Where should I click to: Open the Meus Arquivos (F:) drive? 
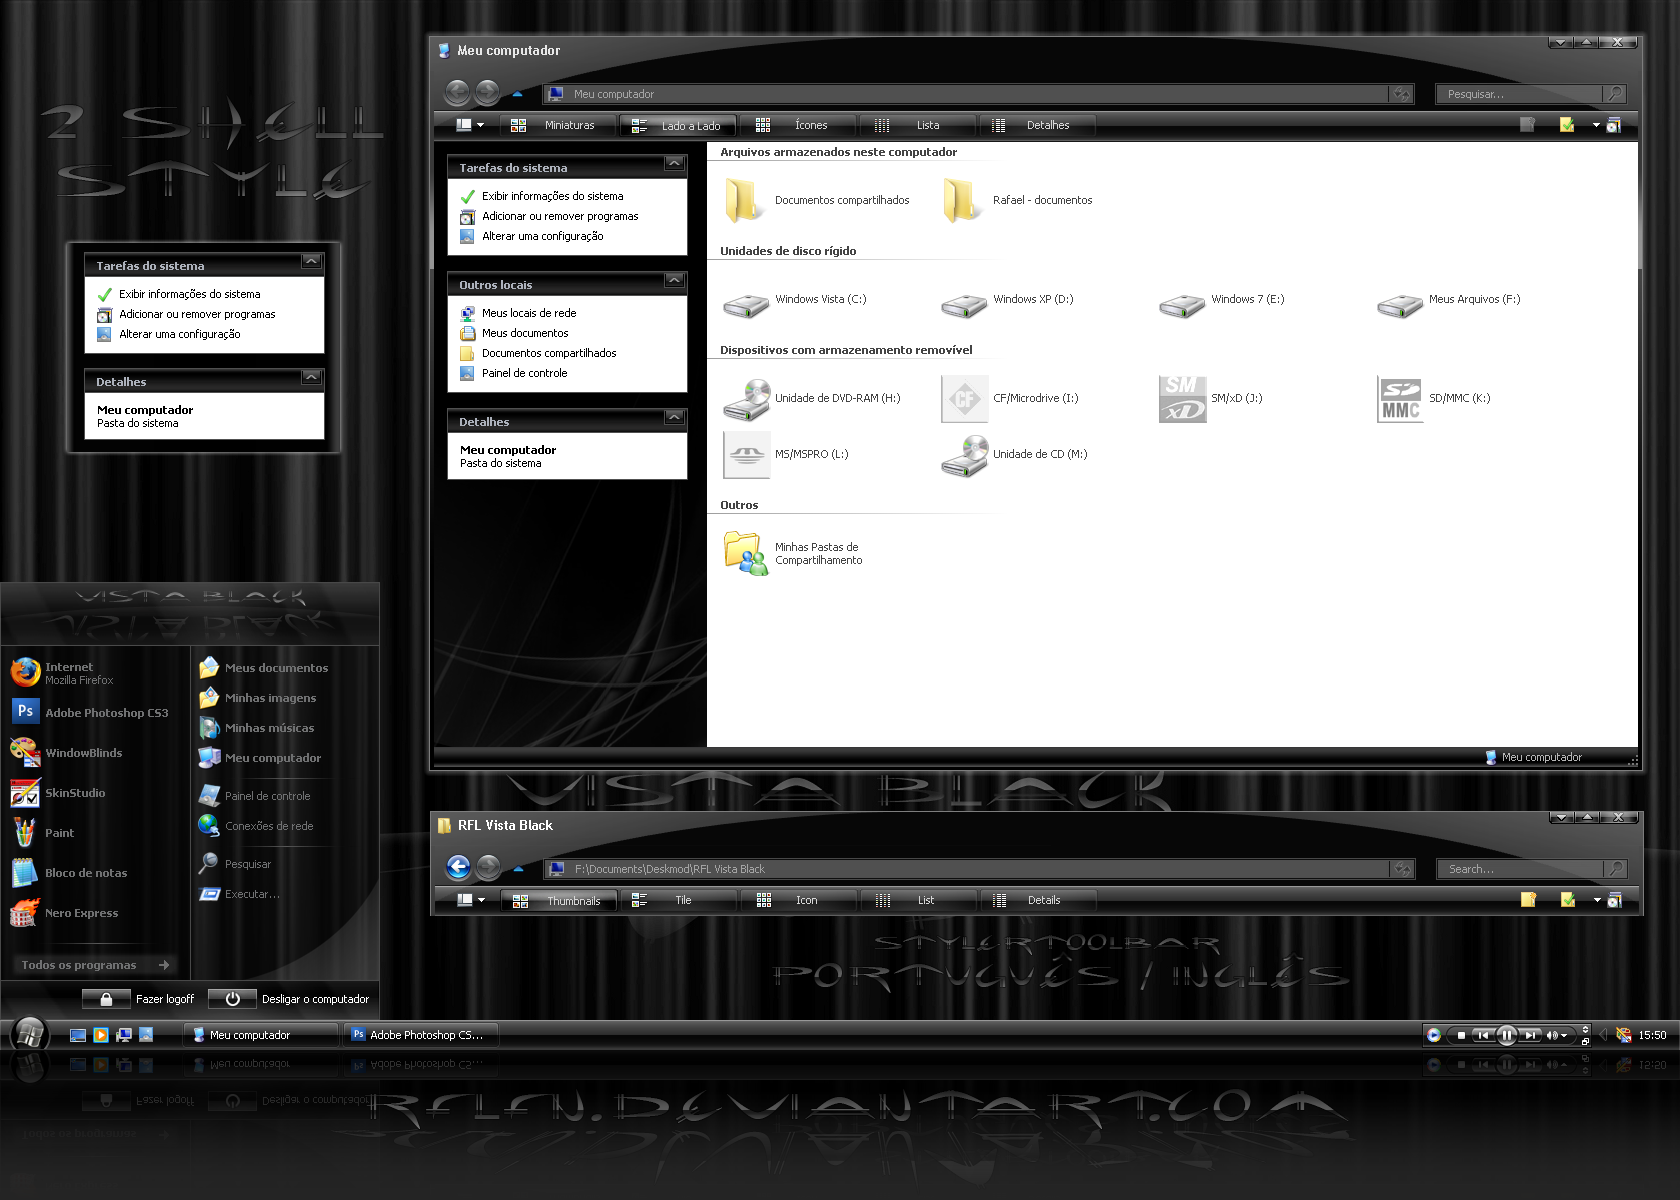coord(1449,304)
